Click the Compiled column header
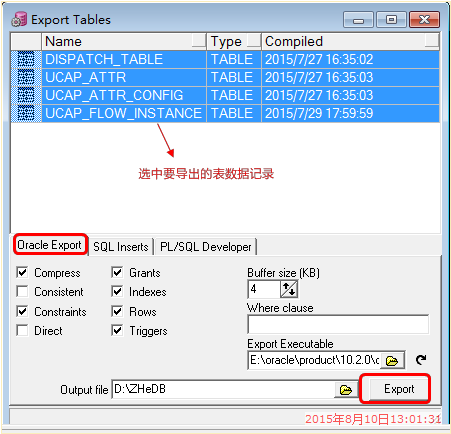The height and width of the screenshot is (434, 451). pyautogui.click(x=351, y=41)
